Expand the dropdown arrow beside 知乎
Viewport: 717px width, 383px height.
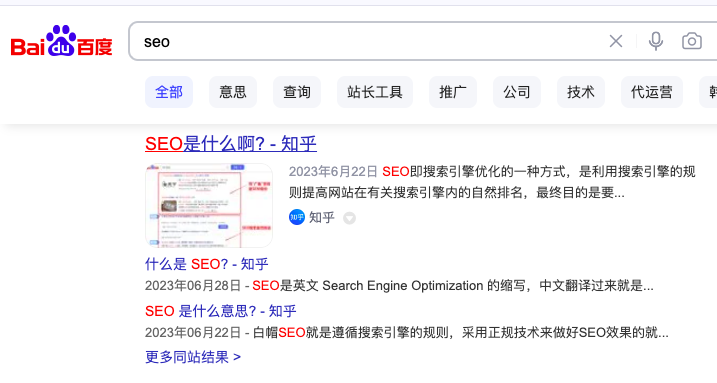349,218
